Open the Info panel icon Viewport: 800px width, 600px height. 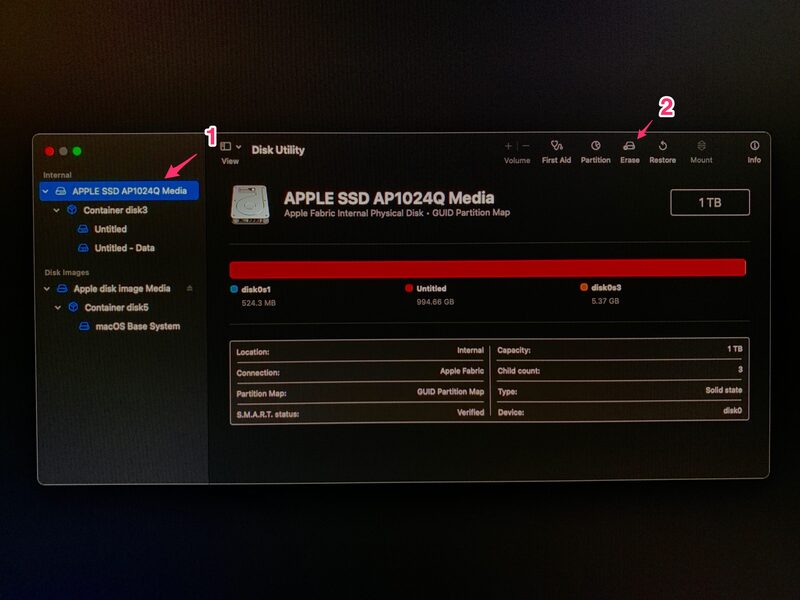point(754,145)
